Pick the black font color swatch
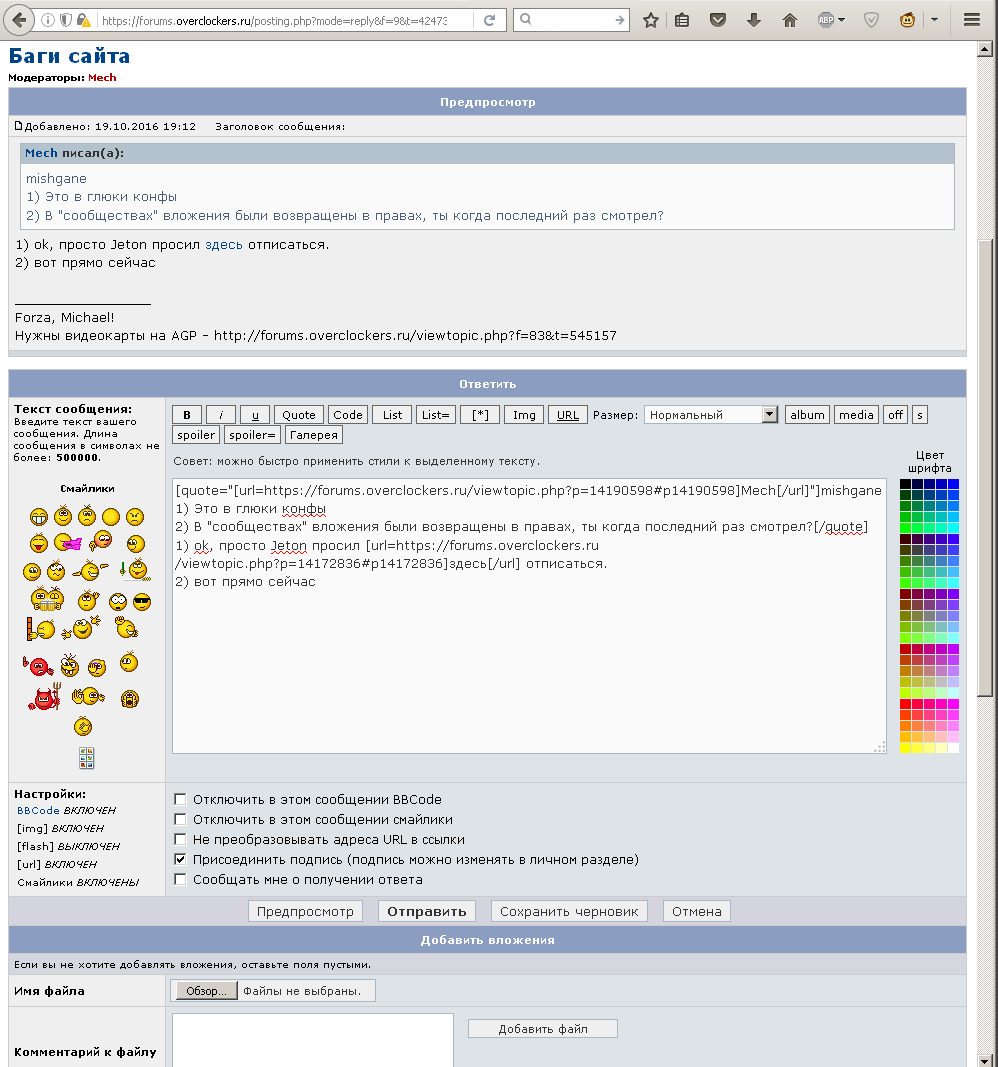The image size is (998, 1067). (x=905, y=485)
